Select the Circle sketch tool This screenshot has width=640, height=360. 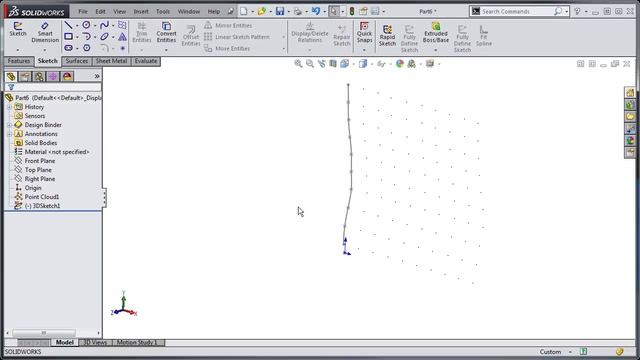click(x=86, y=25)
